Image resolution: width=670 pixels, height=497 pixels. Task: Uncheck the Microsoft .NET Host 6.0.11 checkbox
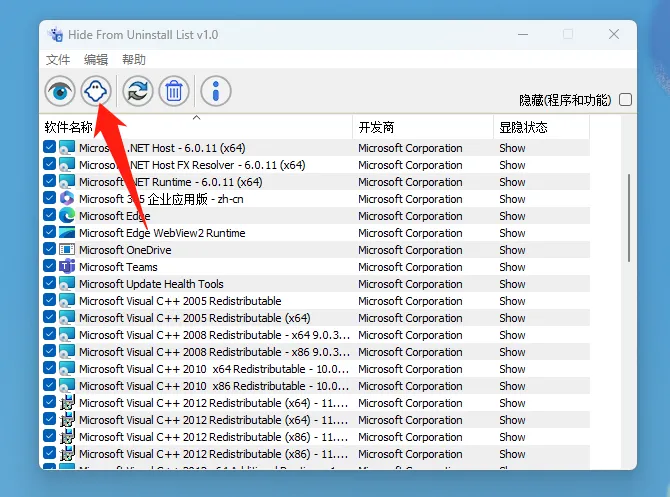click(50, 147)
